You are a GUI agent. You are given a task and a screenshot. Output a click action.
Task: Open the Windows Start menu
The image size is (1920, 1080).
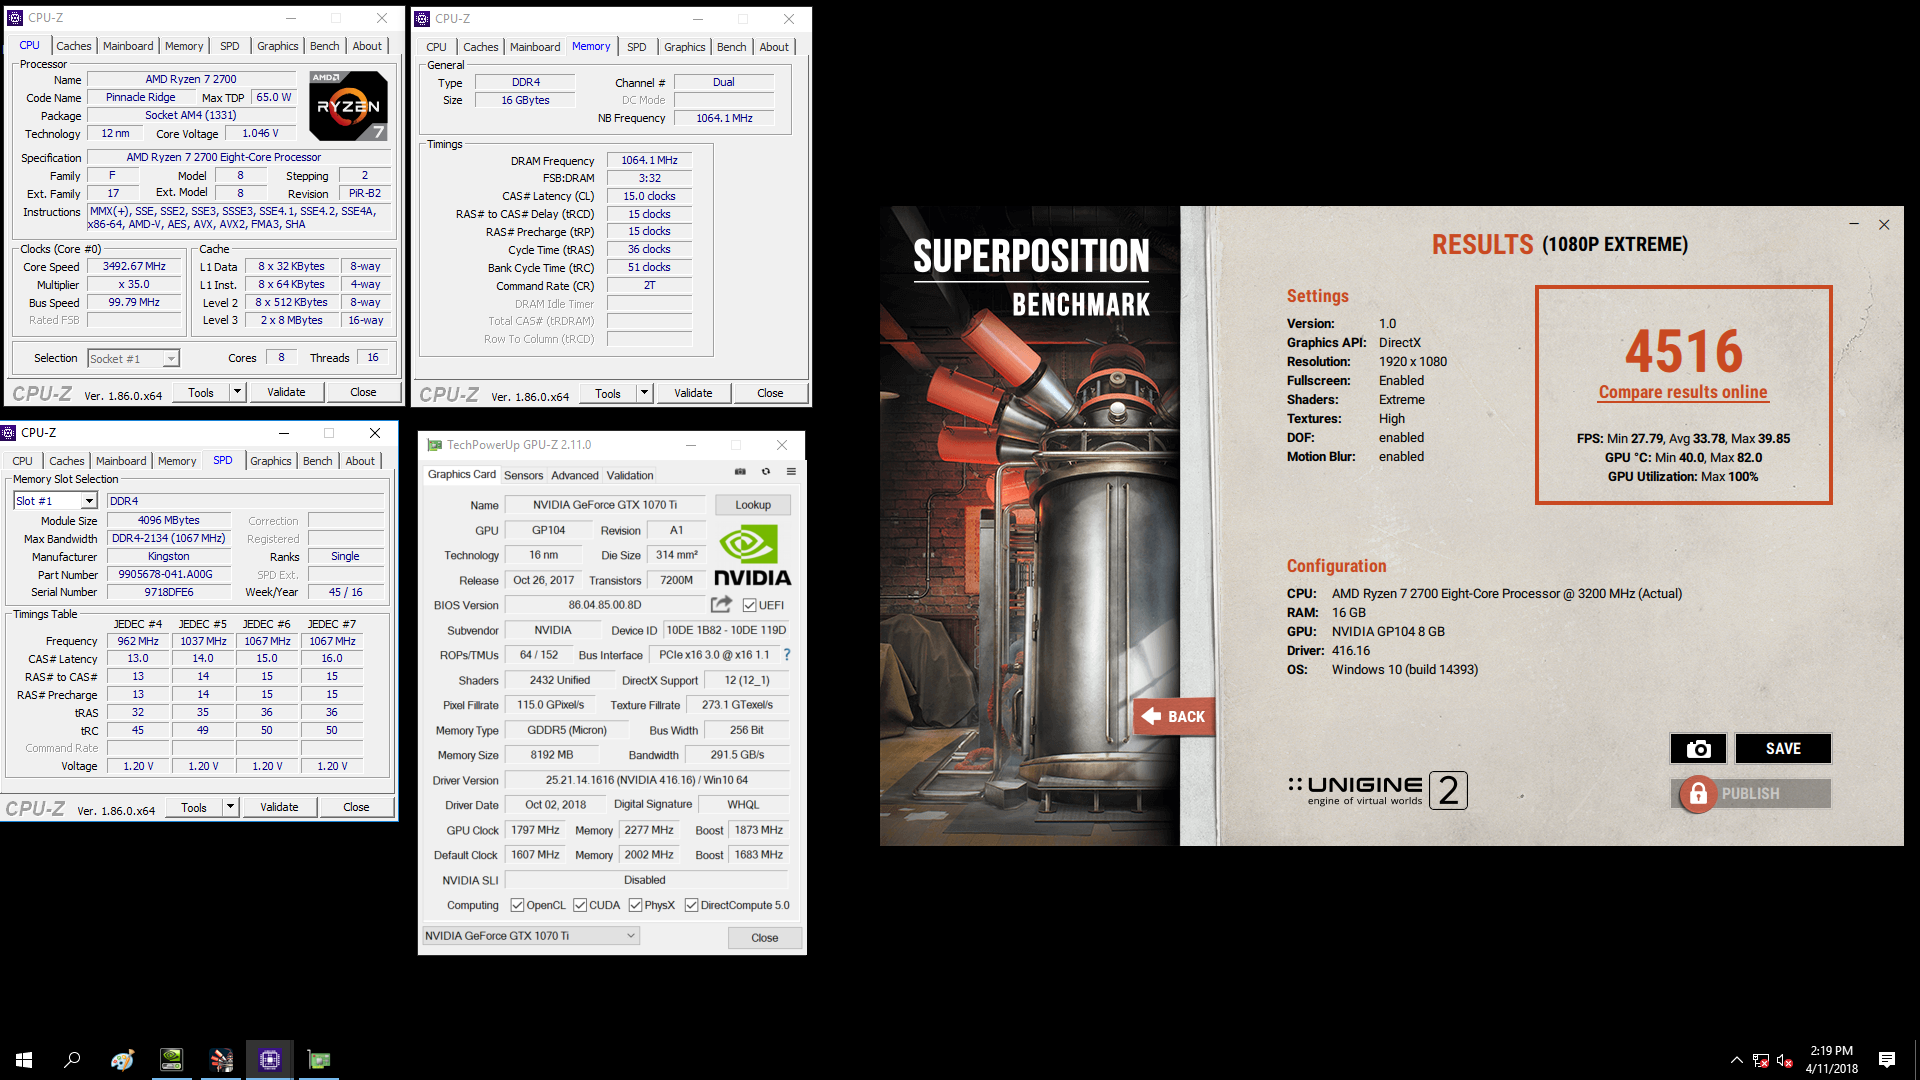point(24,1059)
